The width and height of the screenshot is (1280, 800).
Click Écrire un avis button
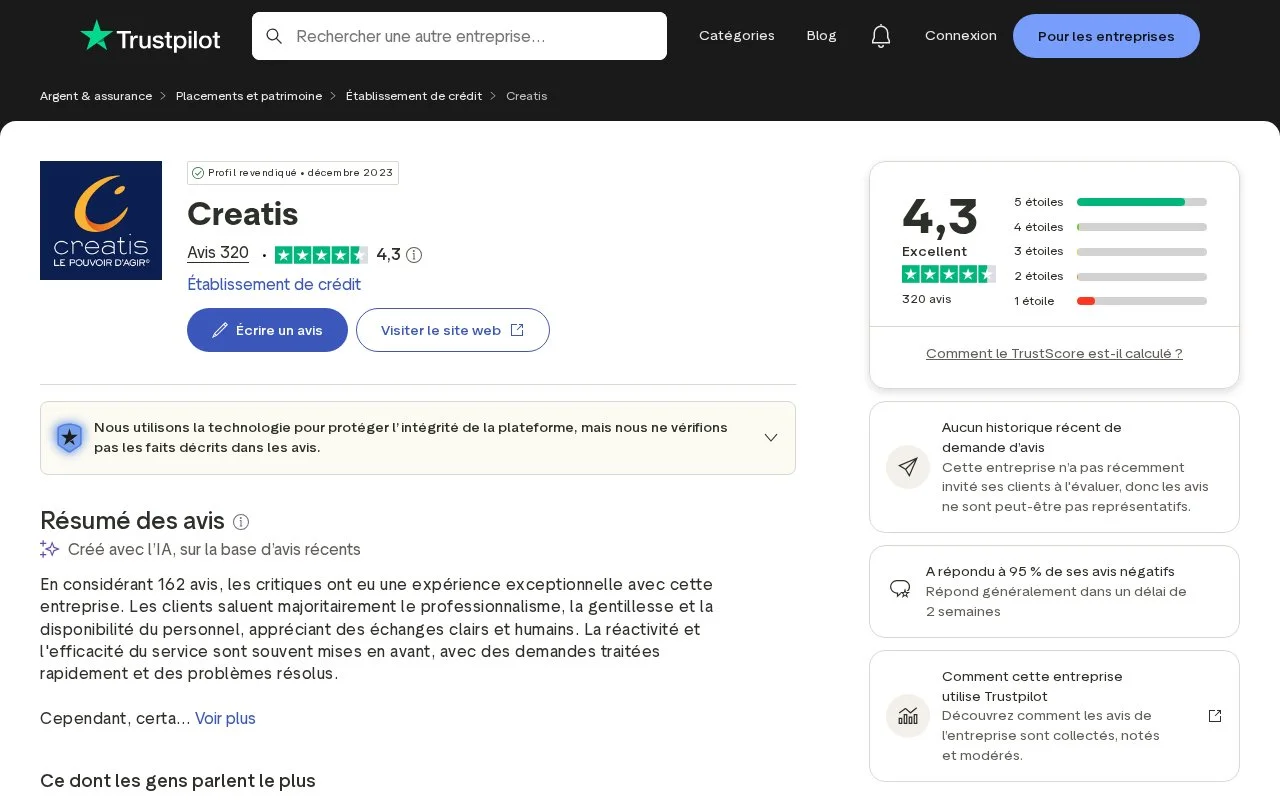click(267, 330)
